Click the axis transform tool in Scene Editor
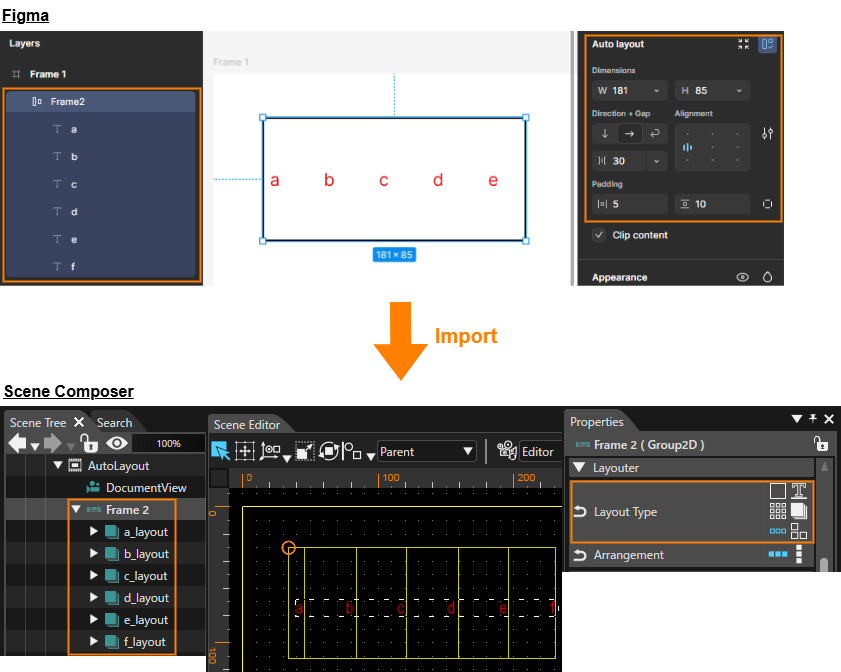841x672 pixels. (x=270, y=451)
